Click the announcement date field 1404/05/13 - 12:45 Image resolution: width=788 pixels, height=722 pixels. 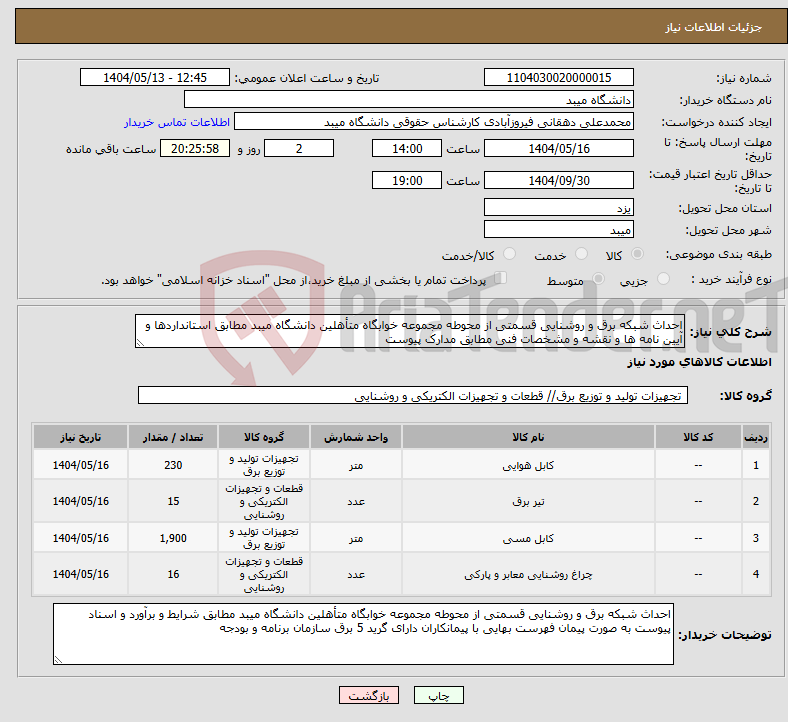[x=155, y=78]
